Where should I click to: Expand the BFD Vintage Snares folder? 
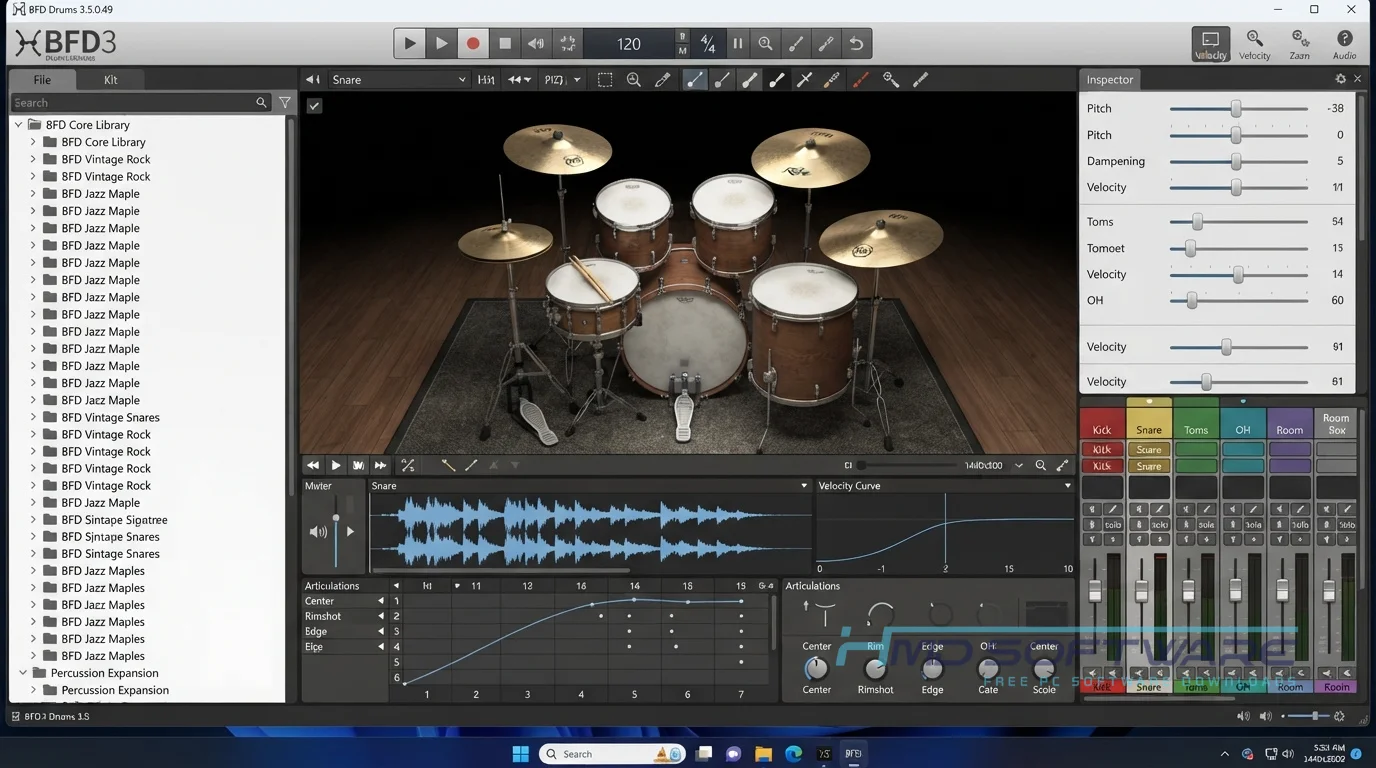point(33,417)
